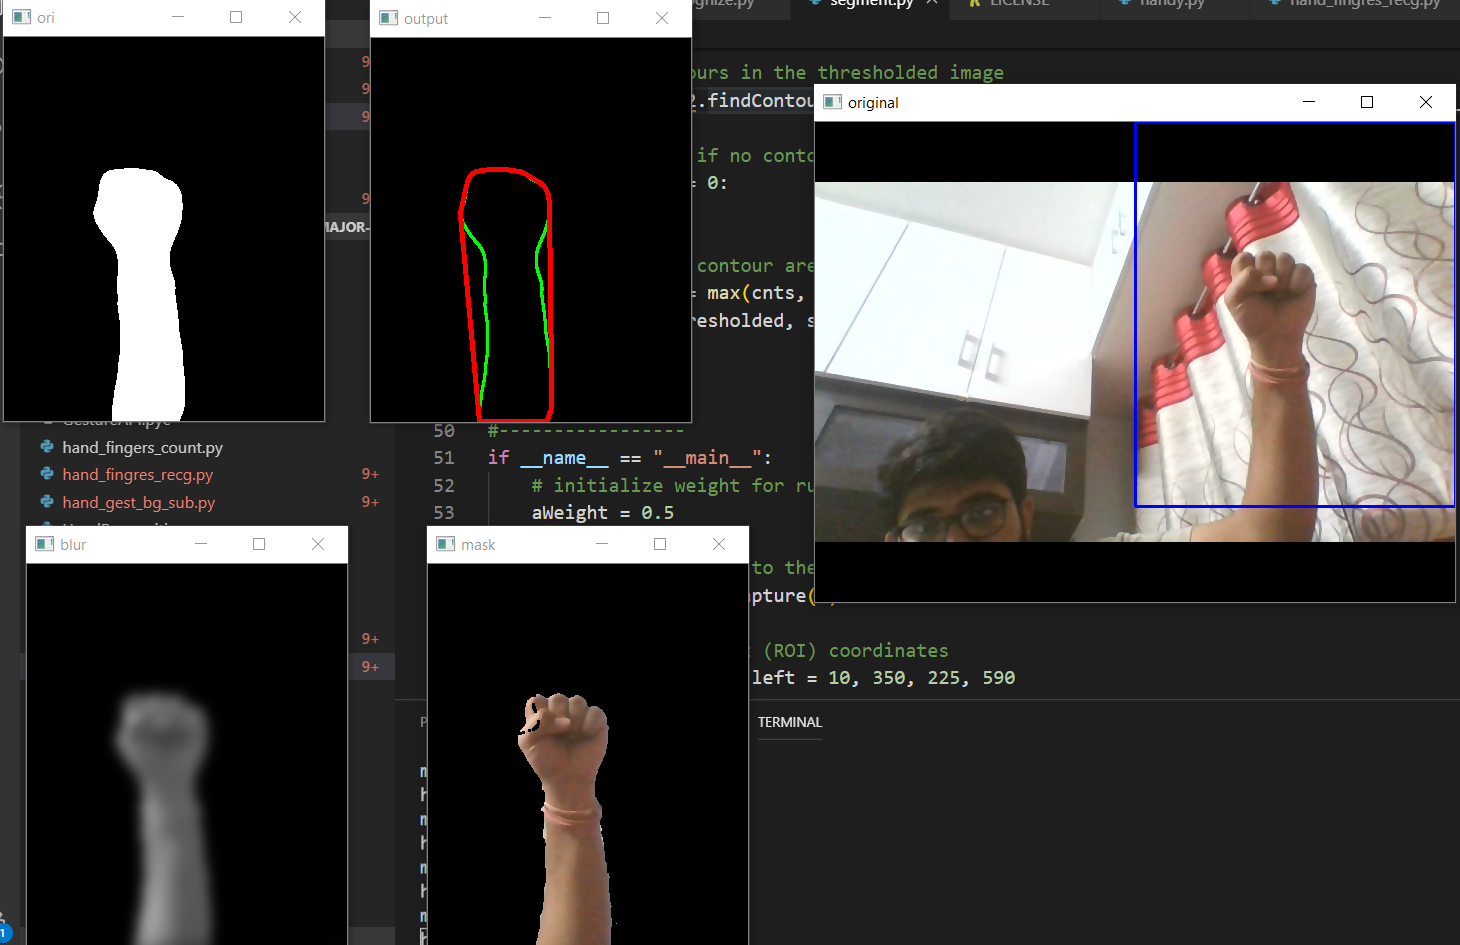Minimize the ori window

point(178,17)
